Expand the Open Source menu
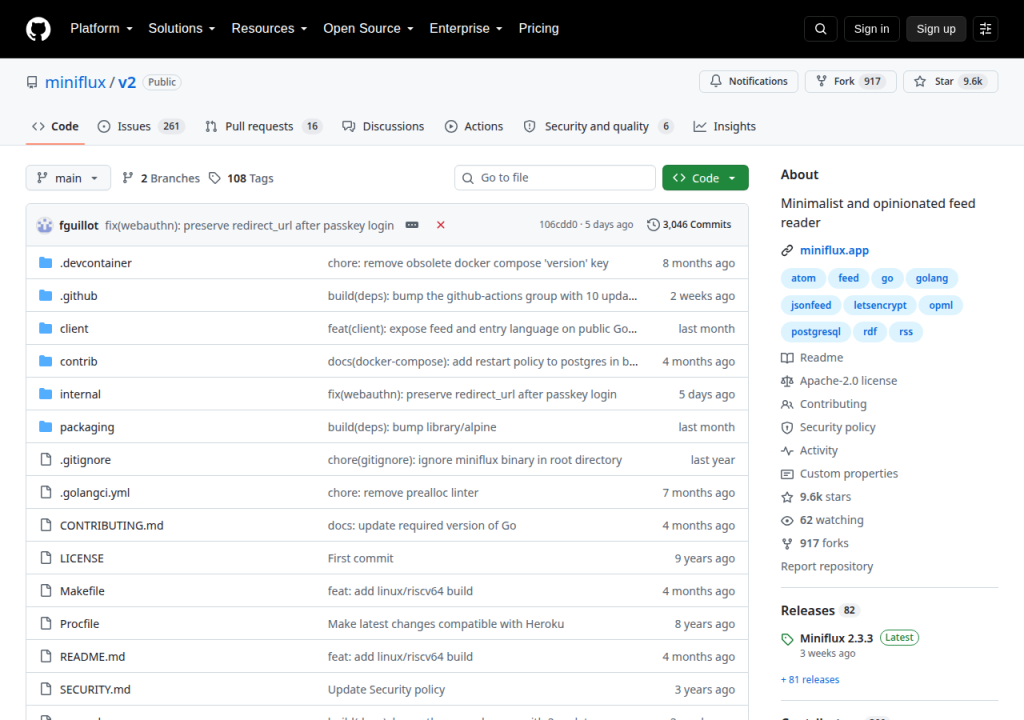The height and width of the screenshot is (720, 1024). click(x=368, y=29)
